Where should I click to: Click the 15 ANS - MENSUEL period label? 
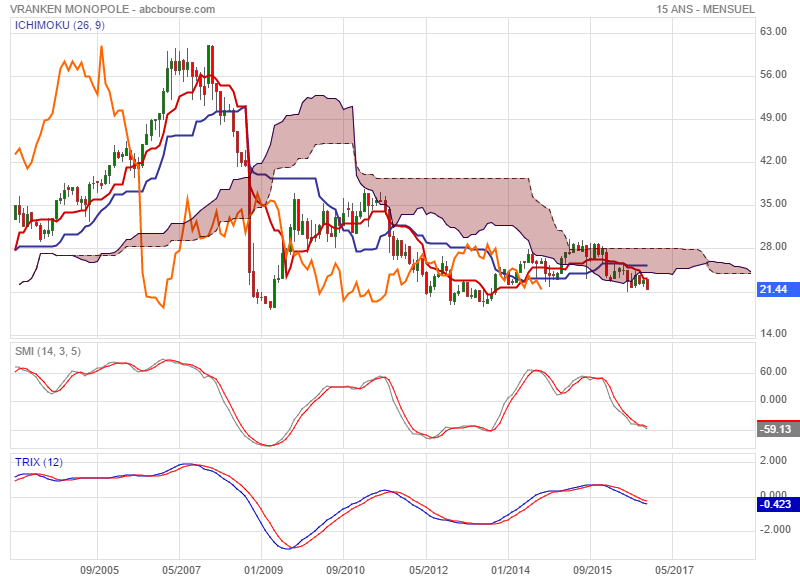(705, 9)
